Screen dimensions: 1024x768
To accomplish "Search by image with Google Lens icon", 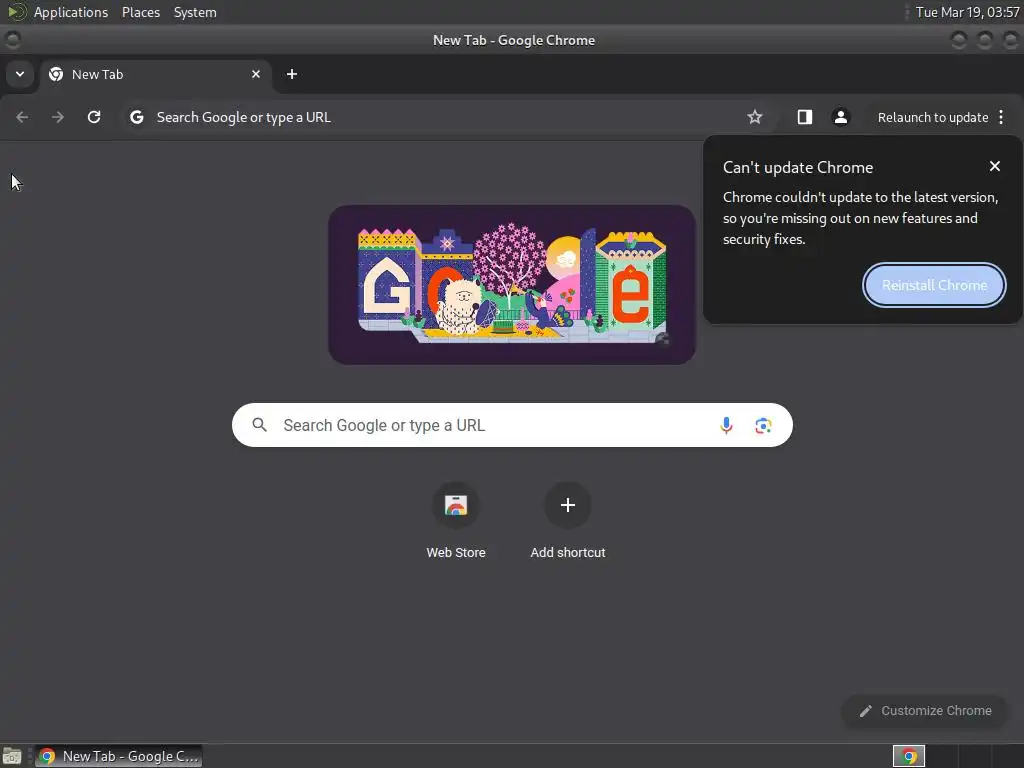I will coord(763,426).
